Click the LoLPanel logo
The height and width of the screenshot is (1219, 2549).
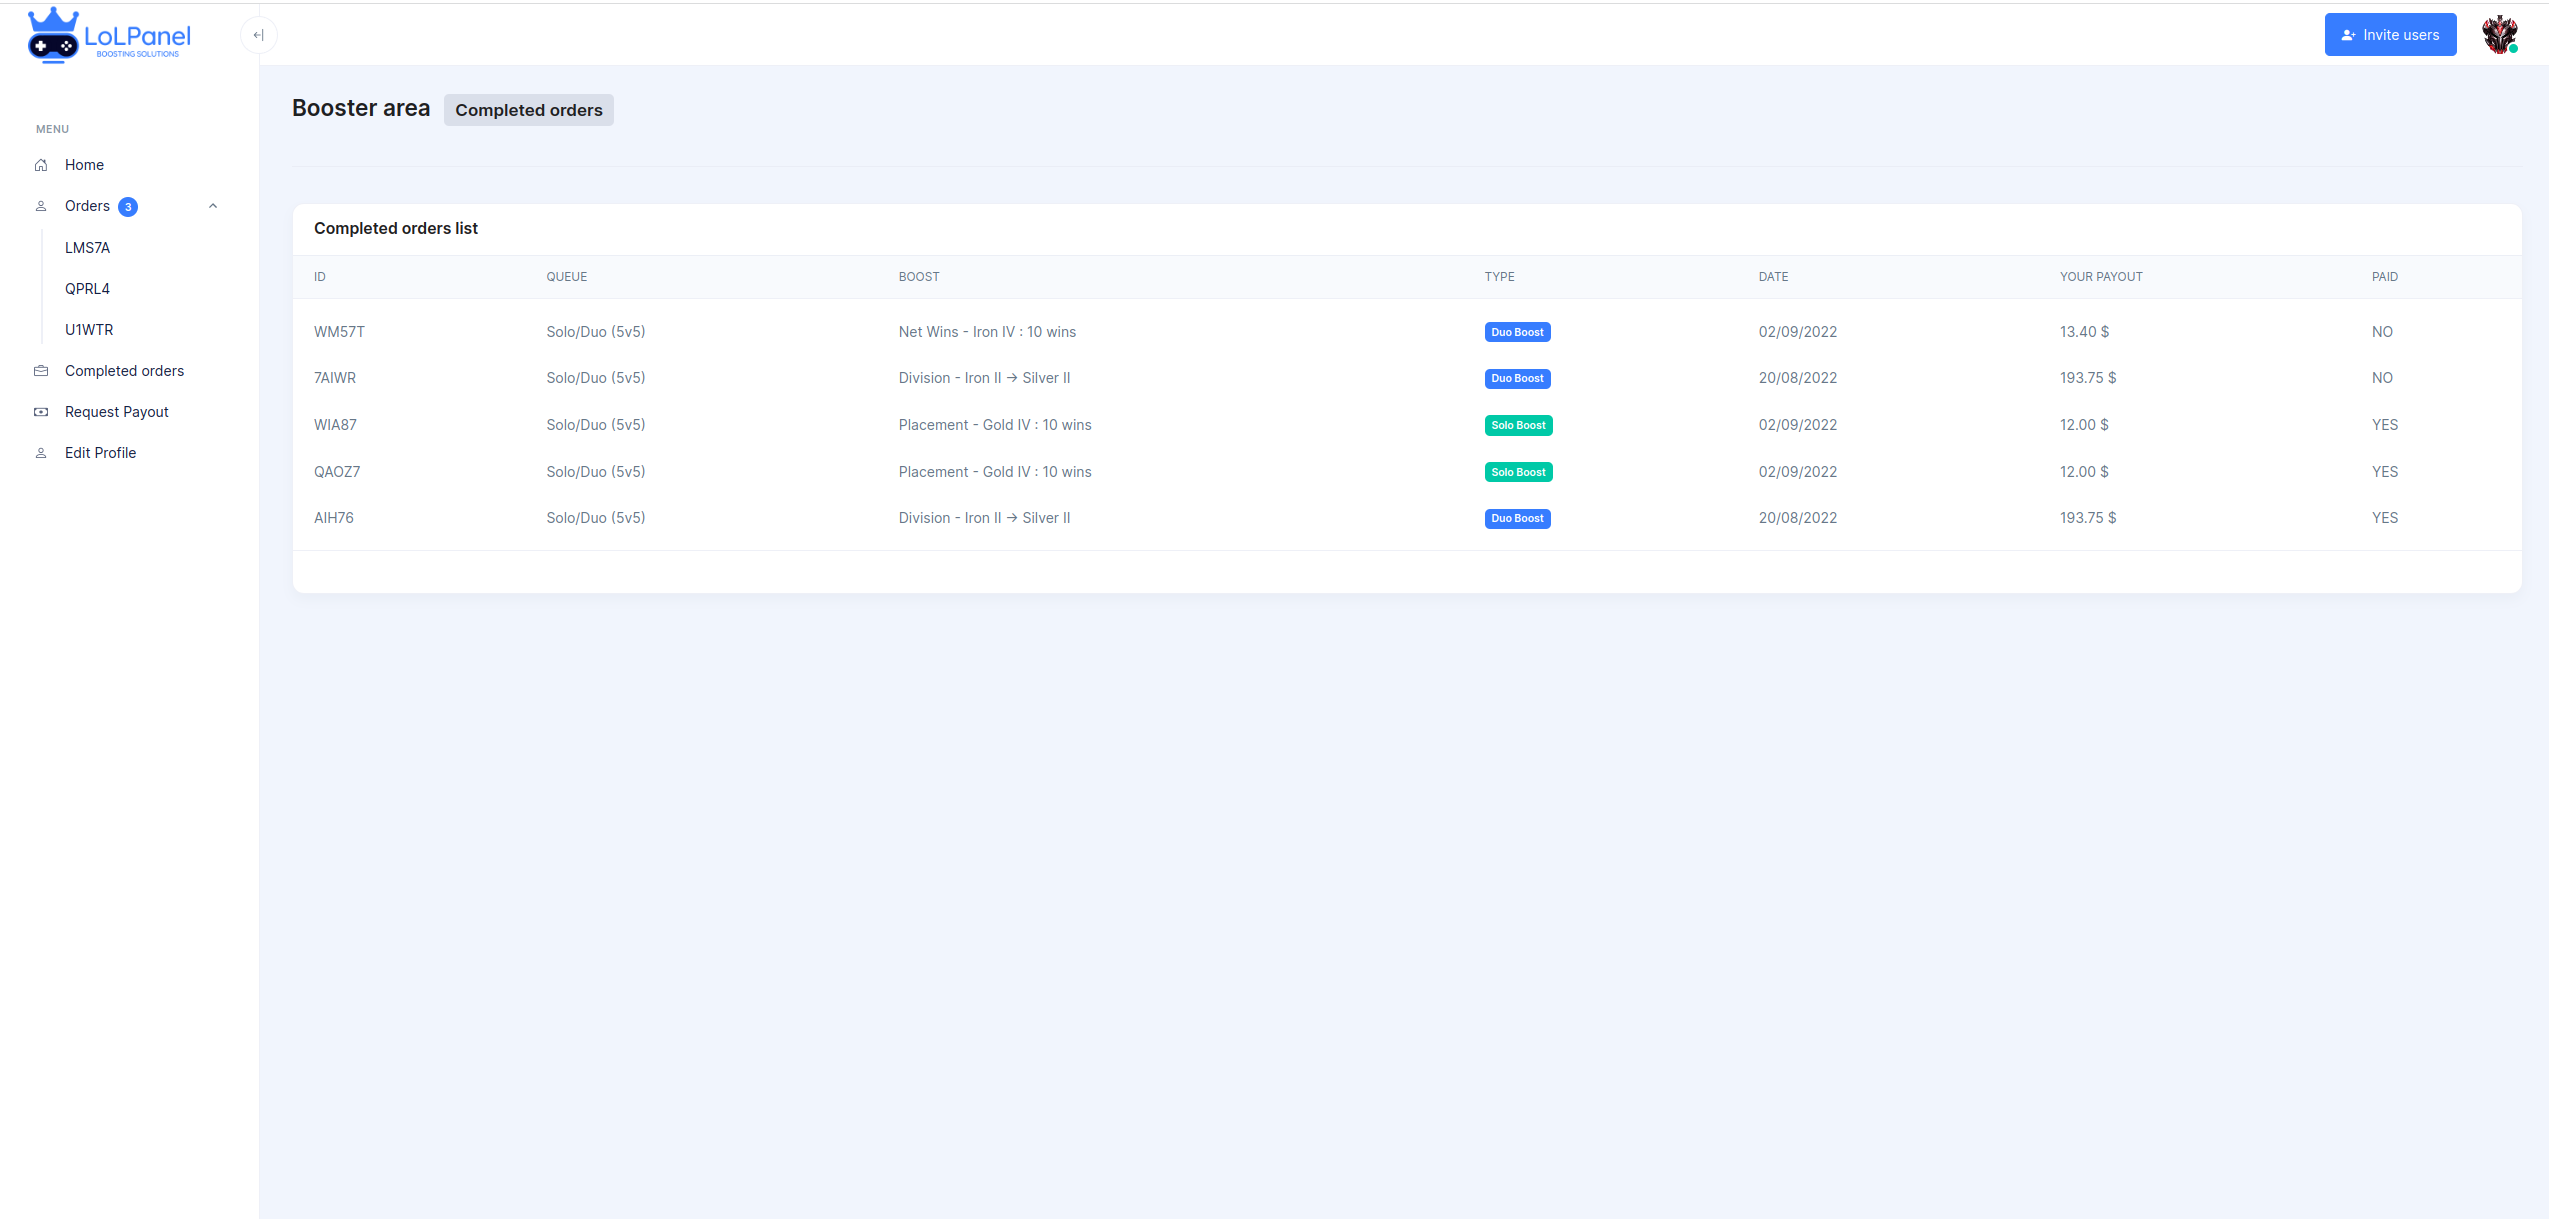click(109, 36)
